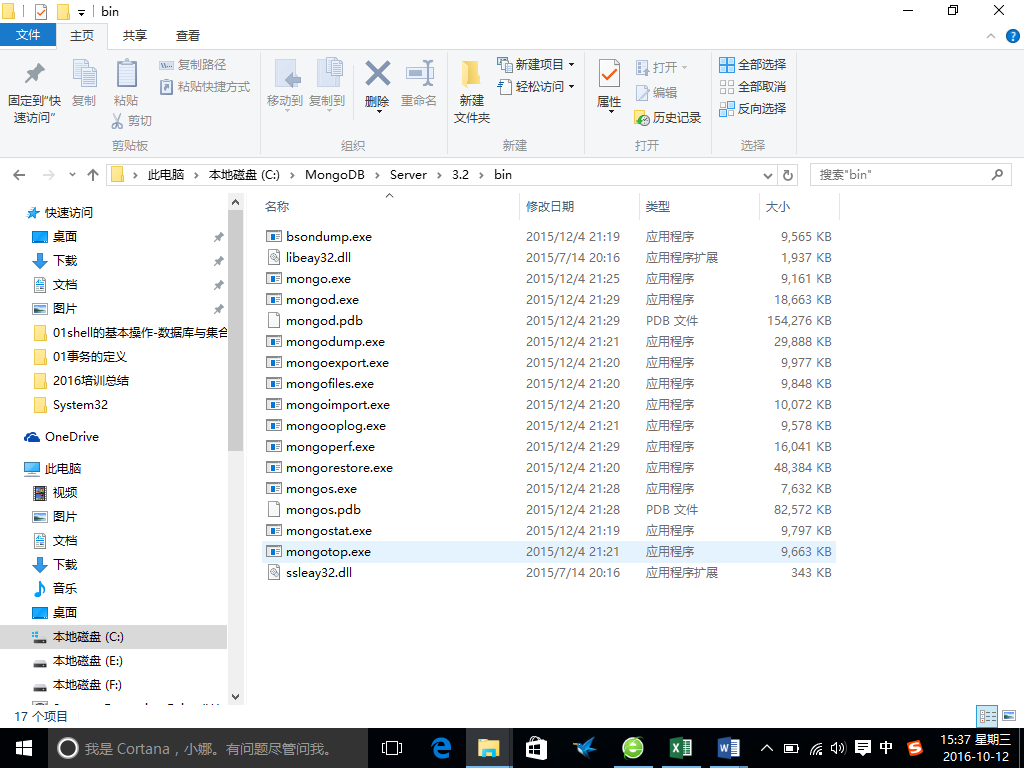This screenshot has width=1024, height=768.
Task: Expand the New item dropdown
Action: click(571, 65)
